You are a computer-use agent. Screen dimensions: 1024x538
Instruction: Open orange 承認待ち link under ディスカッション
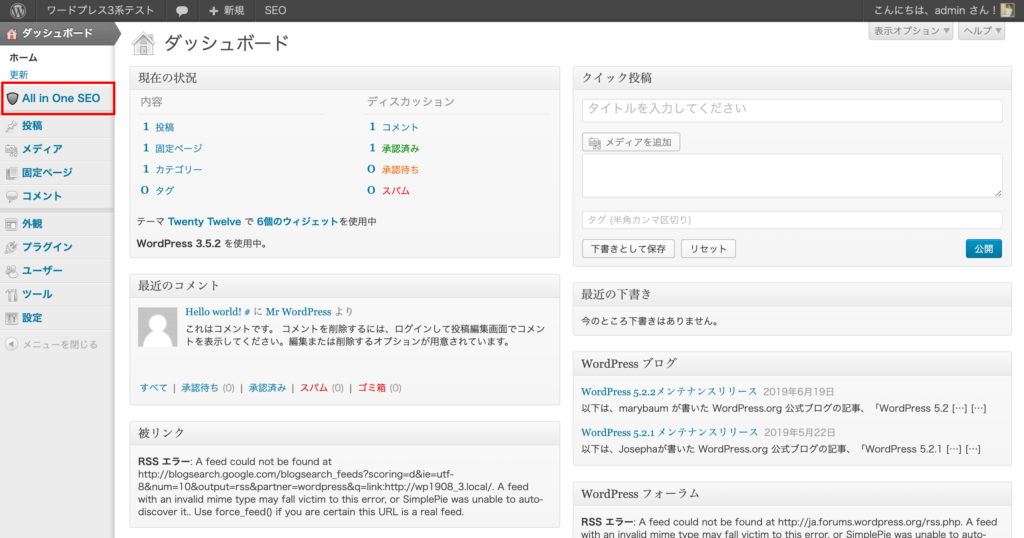coord(400,169)
